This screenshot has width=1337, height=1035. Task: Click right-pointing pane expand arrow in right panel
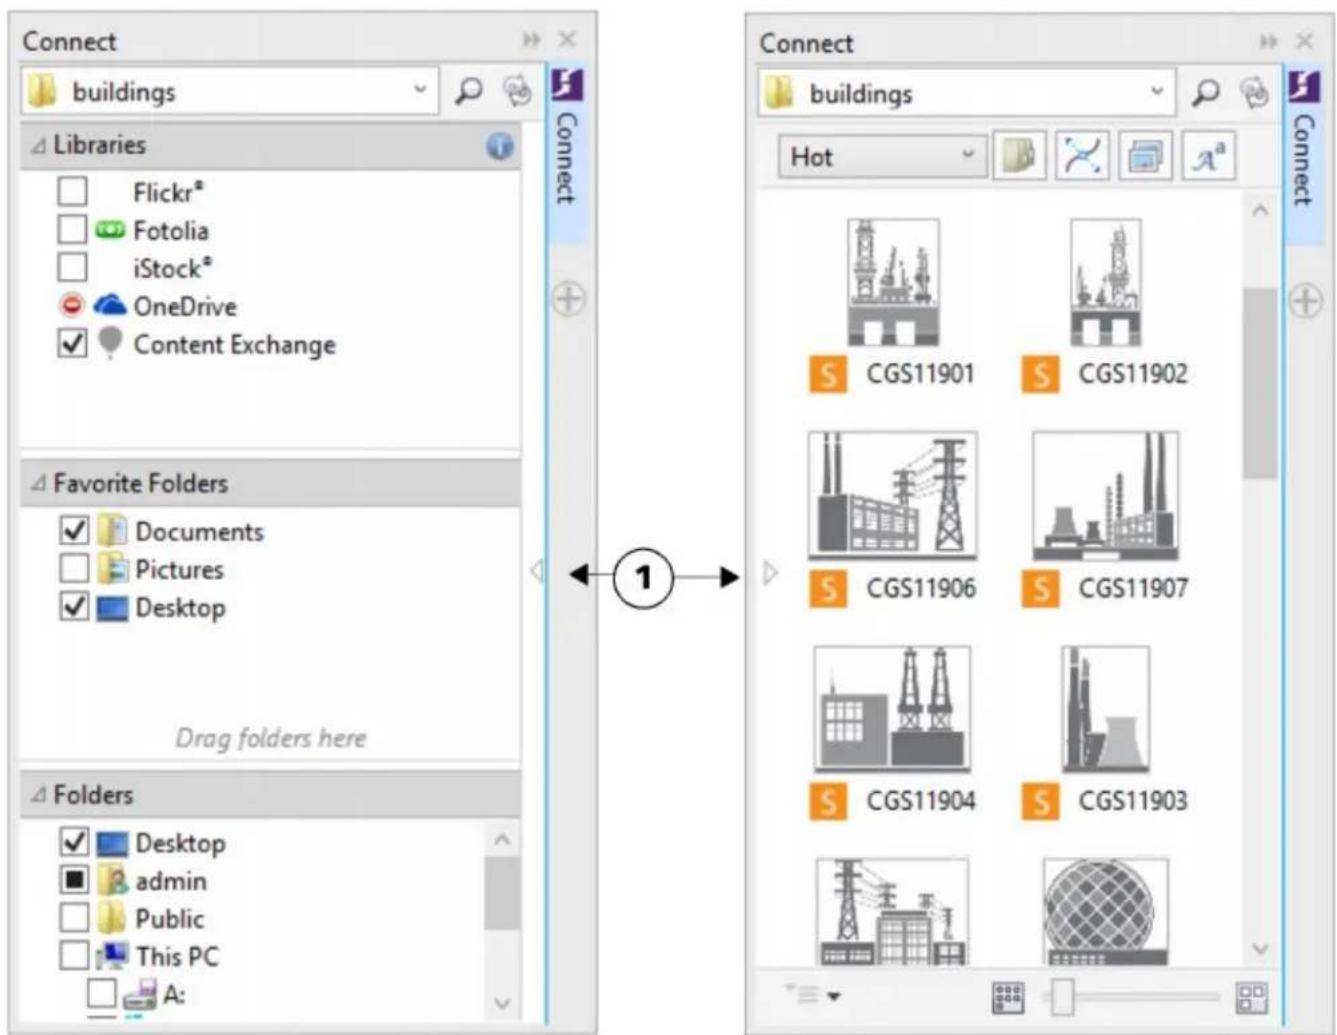coord(770,573)
